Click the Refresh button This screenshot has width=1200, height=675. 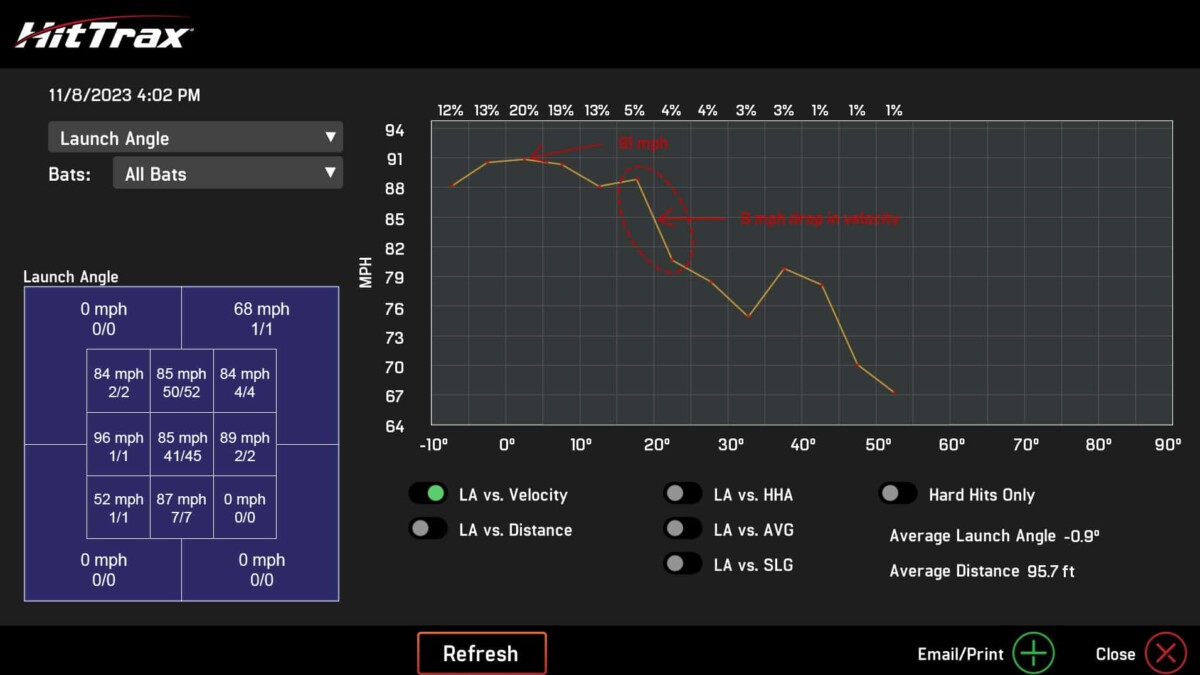[x=482, y=653]
